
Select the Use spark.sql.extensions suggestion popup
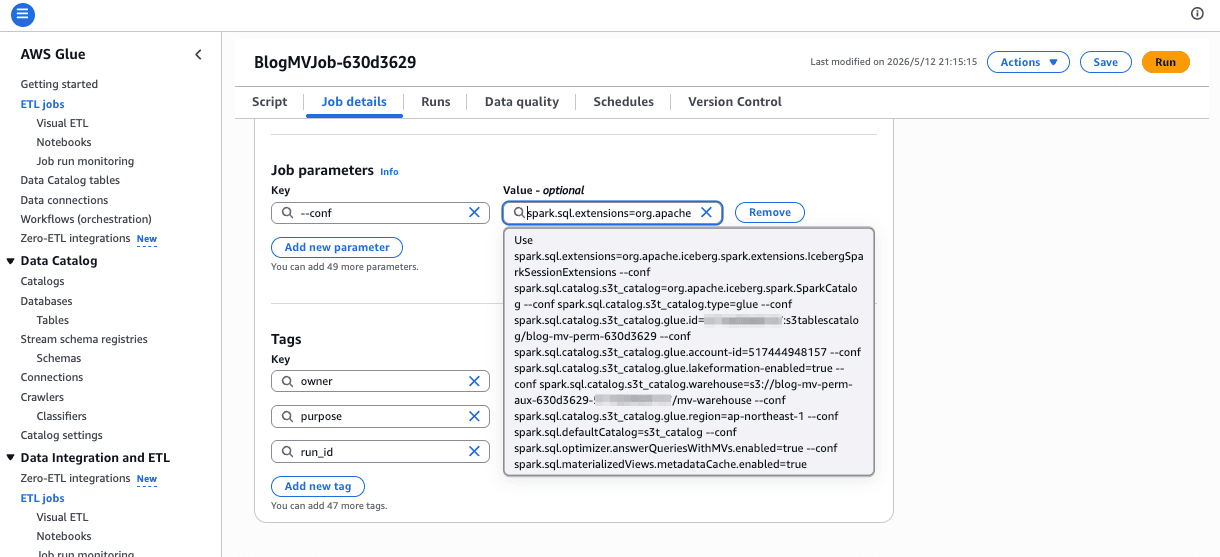(x=689, y=352)
